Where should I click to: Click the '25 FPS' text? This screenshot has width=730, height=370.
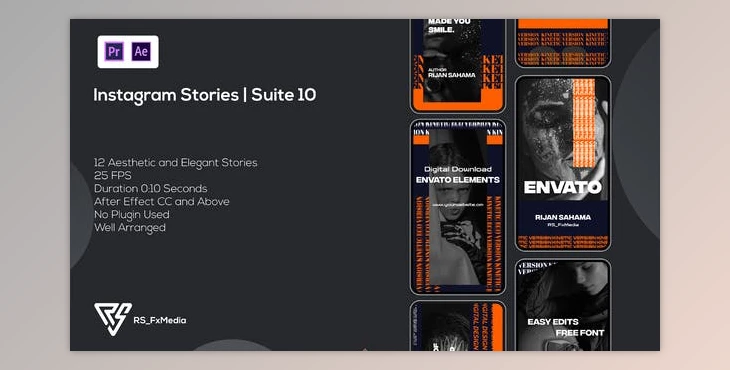(113, 176)
